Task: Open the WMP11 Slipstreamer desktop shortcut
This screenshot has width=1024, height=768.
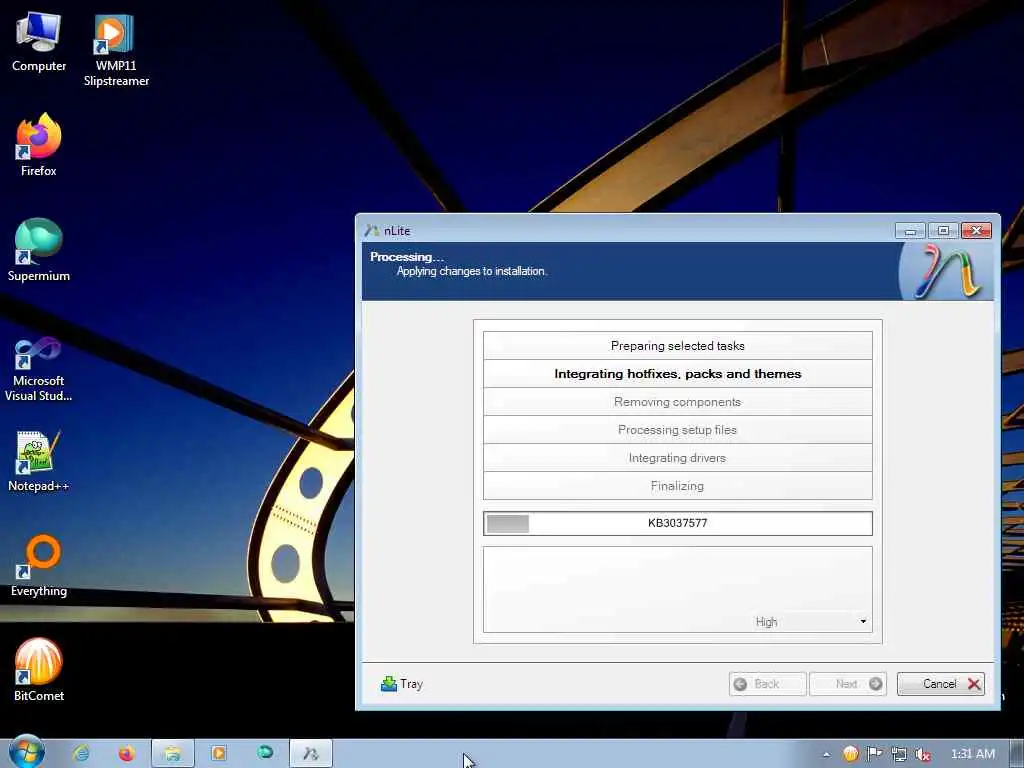Action: coord(116,50)
